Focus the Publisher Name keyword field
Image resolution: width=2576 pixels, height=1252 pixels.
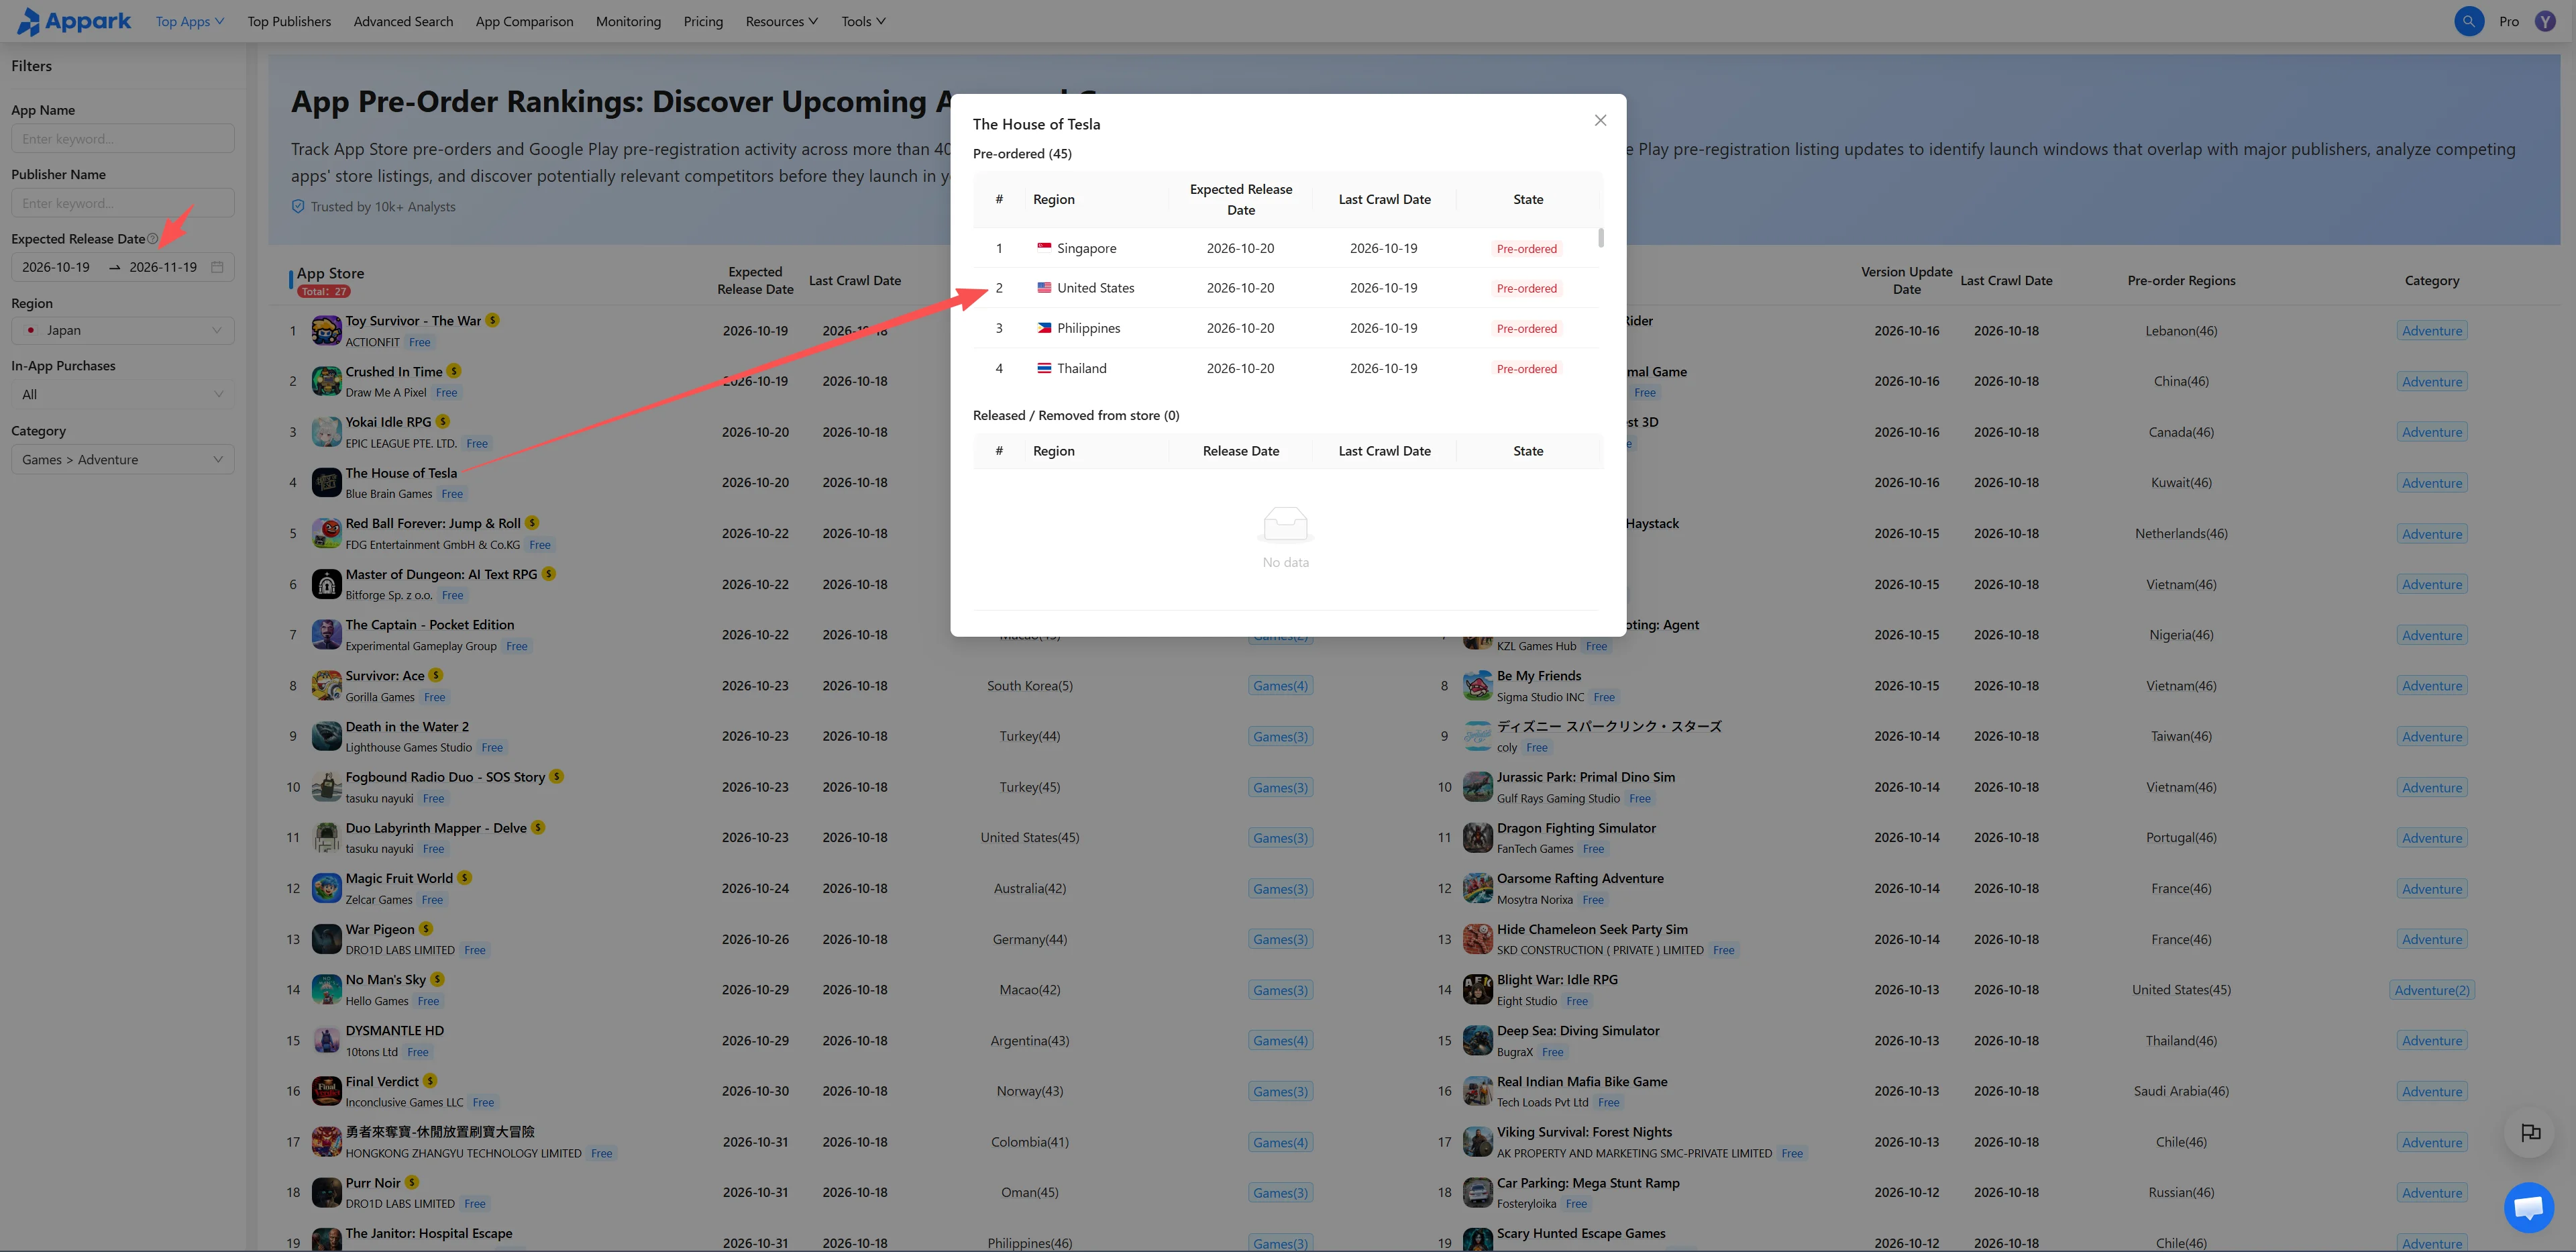click(x=123, y=203)
